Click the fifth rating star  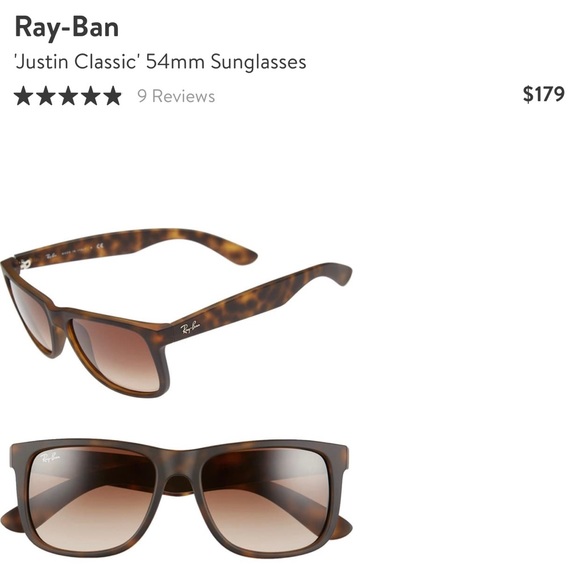(x=112, y=96)
